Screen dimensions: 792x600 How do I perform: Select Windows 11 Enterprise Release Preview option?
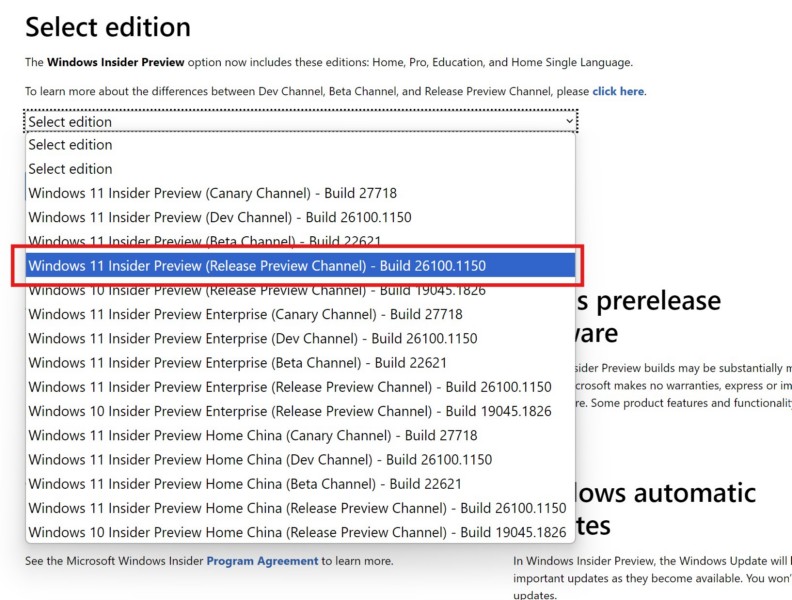click(290, 387)
